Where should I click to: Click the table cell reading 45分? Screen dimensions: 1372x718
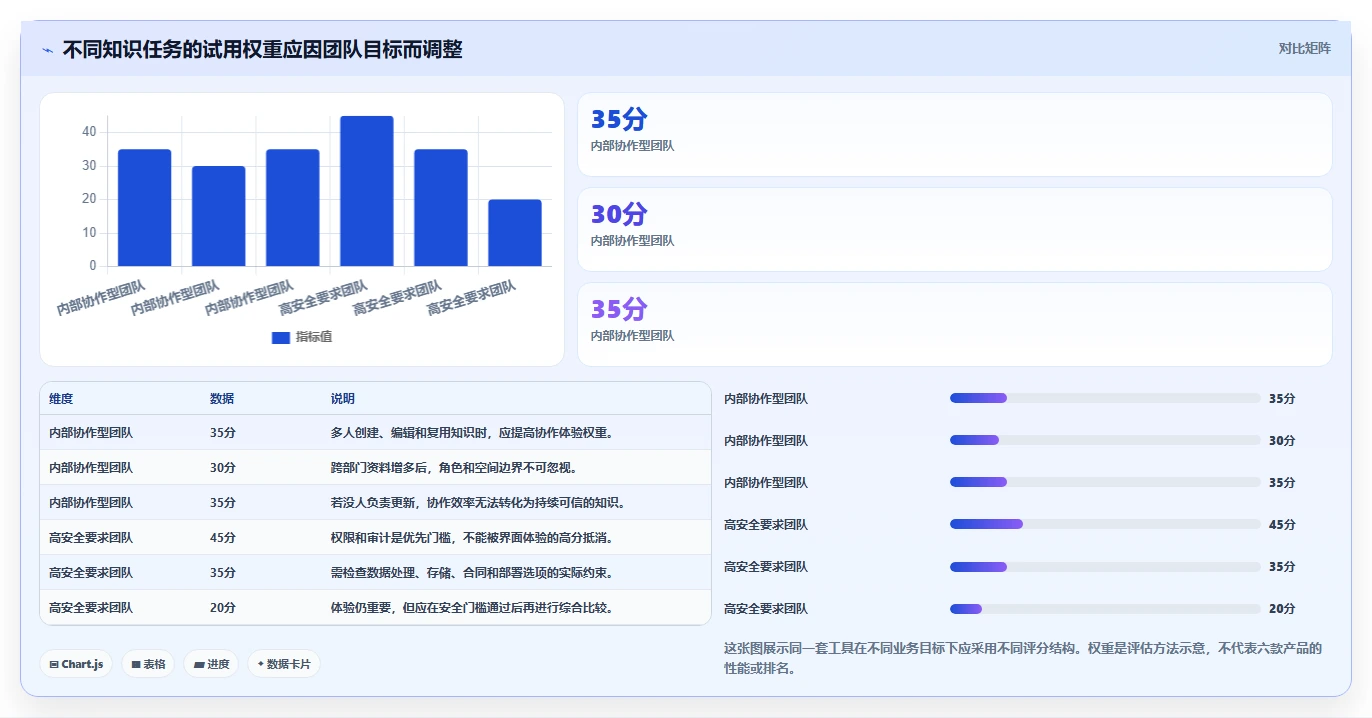click(x=223, y=538)
